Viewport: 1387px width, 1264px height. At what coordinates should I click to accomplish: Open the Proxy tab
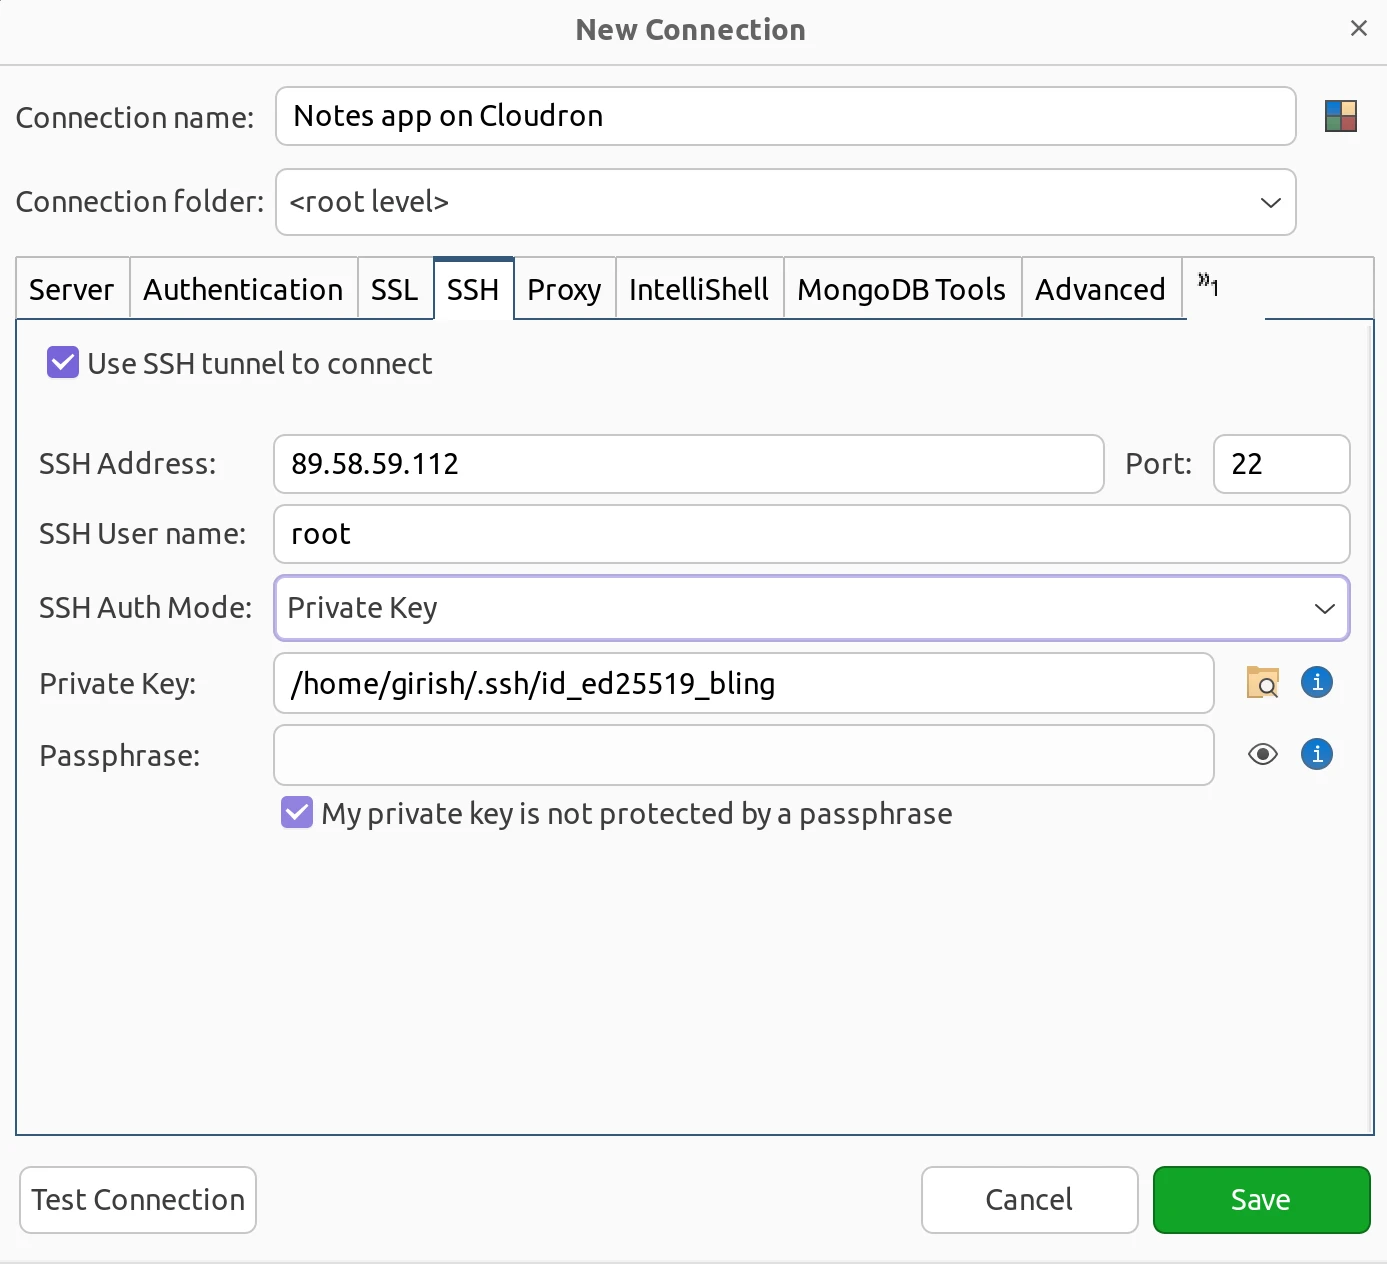[564, 289]
